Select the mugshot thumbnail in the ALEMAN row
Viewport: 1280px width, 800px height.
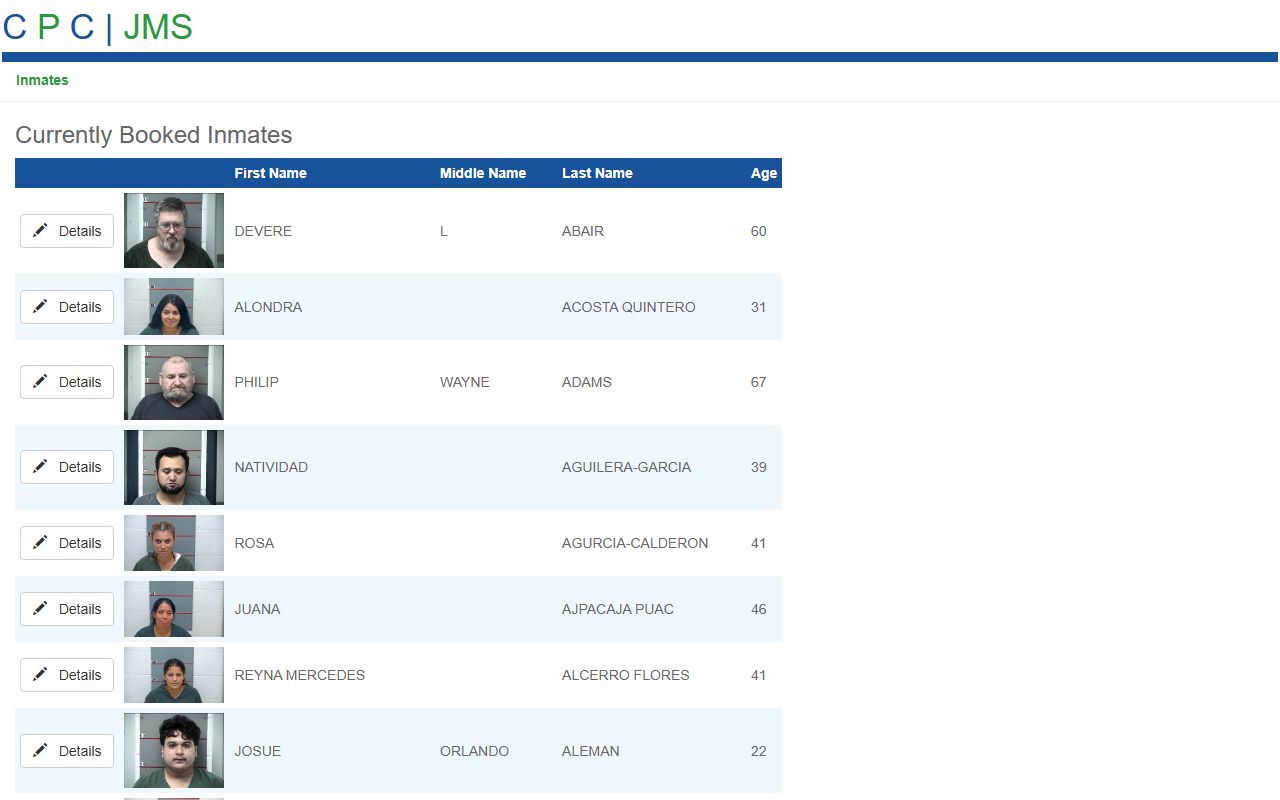point(174,751)
